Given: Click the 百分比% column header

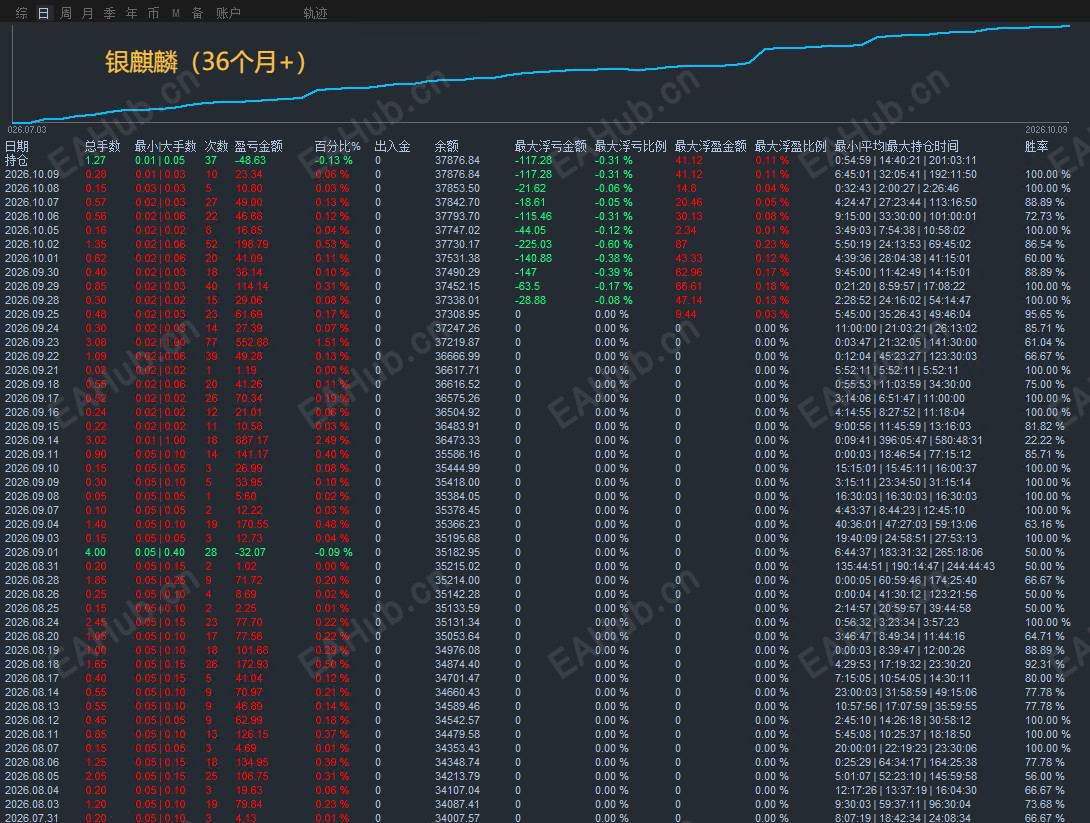Looking at the screenshot, I should coord(338,146).
